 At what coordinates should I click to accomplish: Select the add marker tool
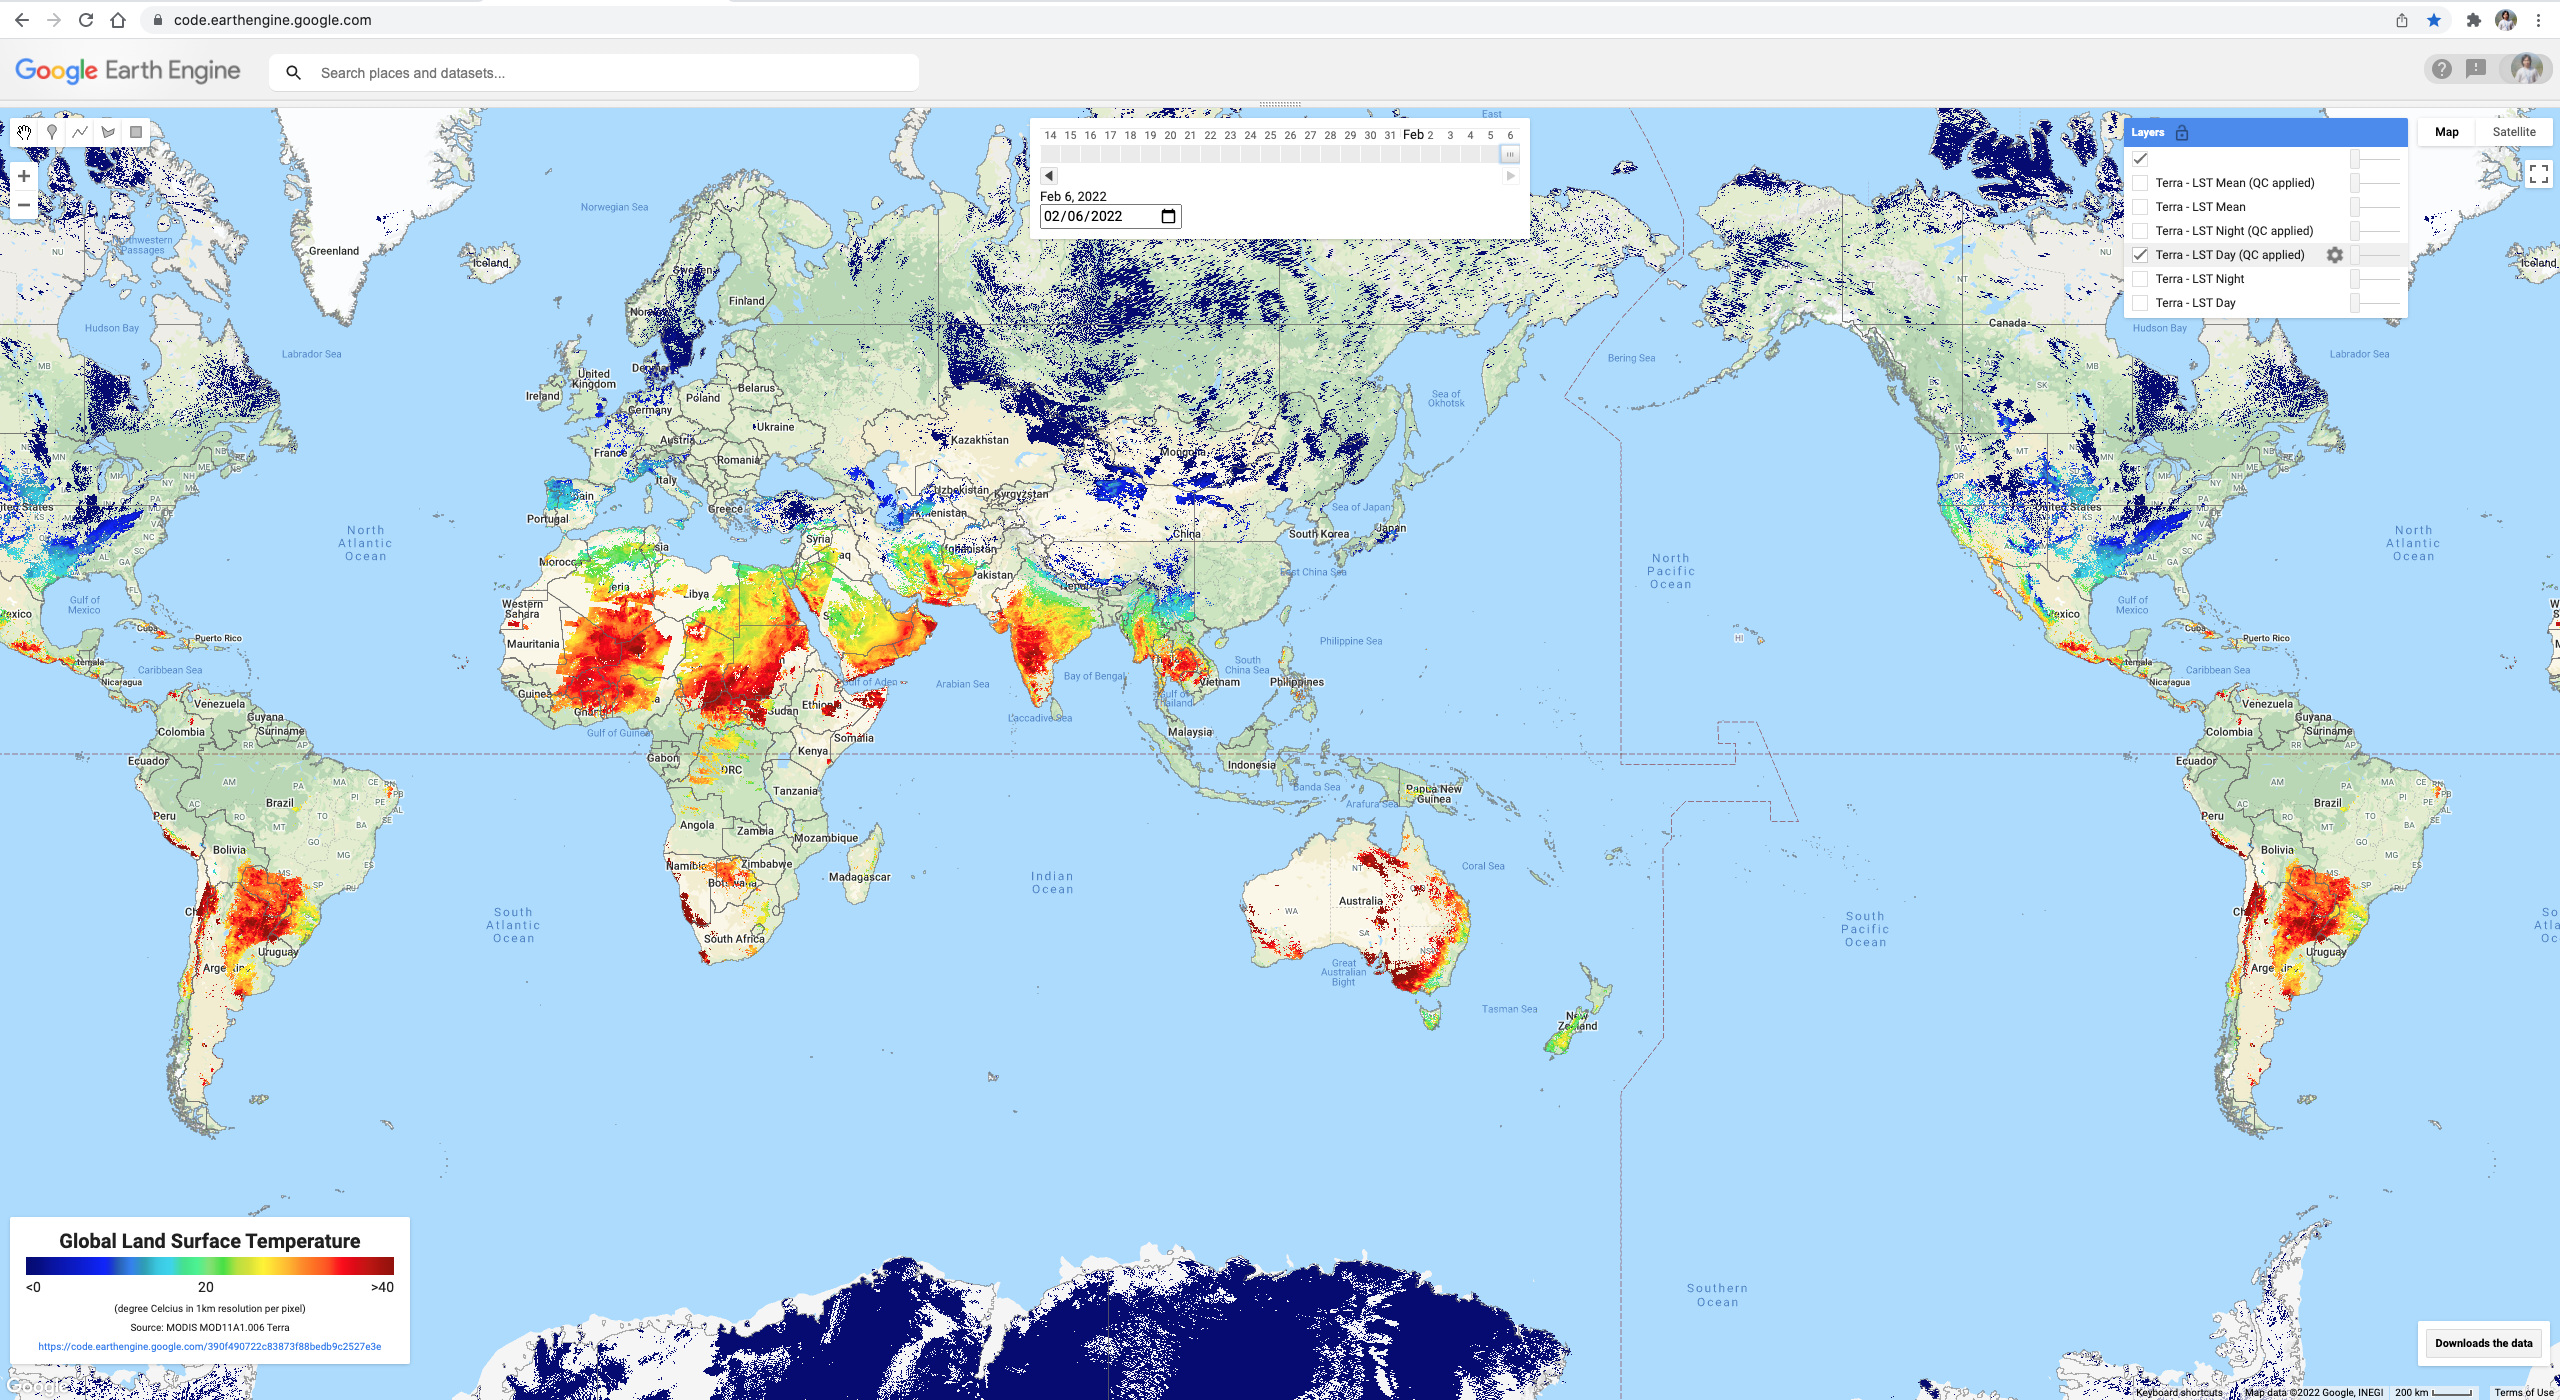(52, 132)
